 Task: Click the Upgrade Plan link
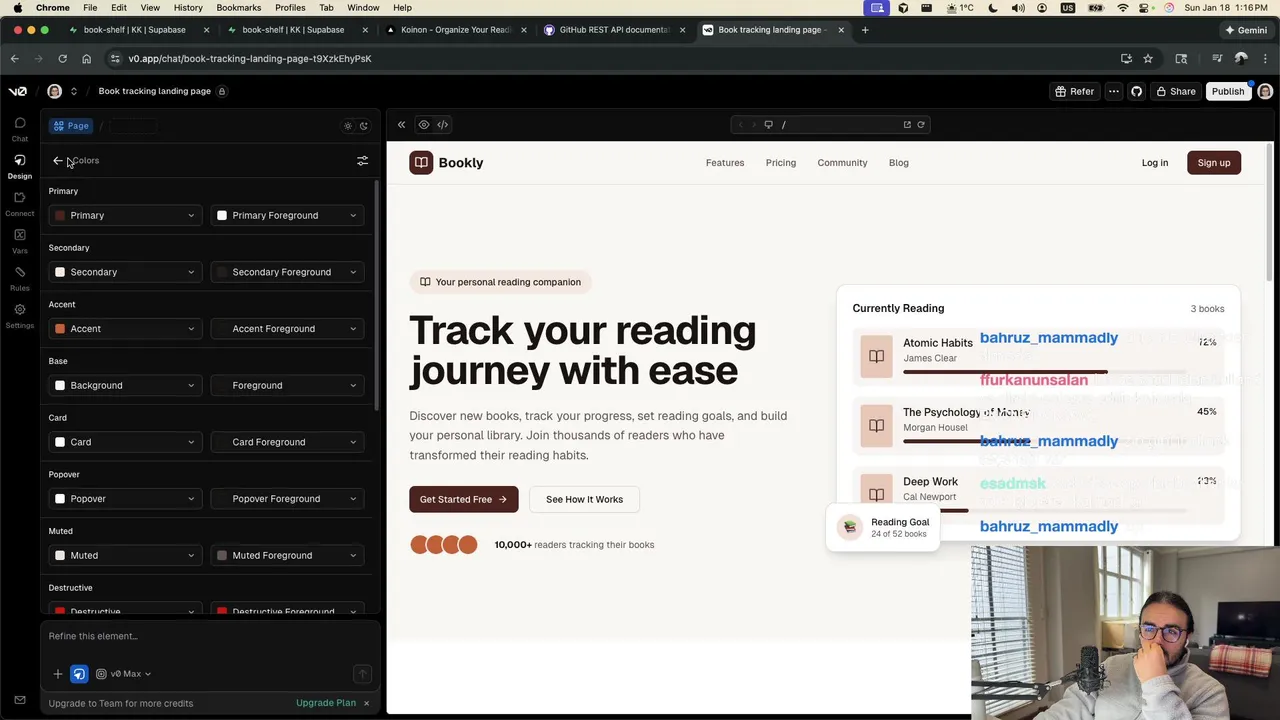326,703
